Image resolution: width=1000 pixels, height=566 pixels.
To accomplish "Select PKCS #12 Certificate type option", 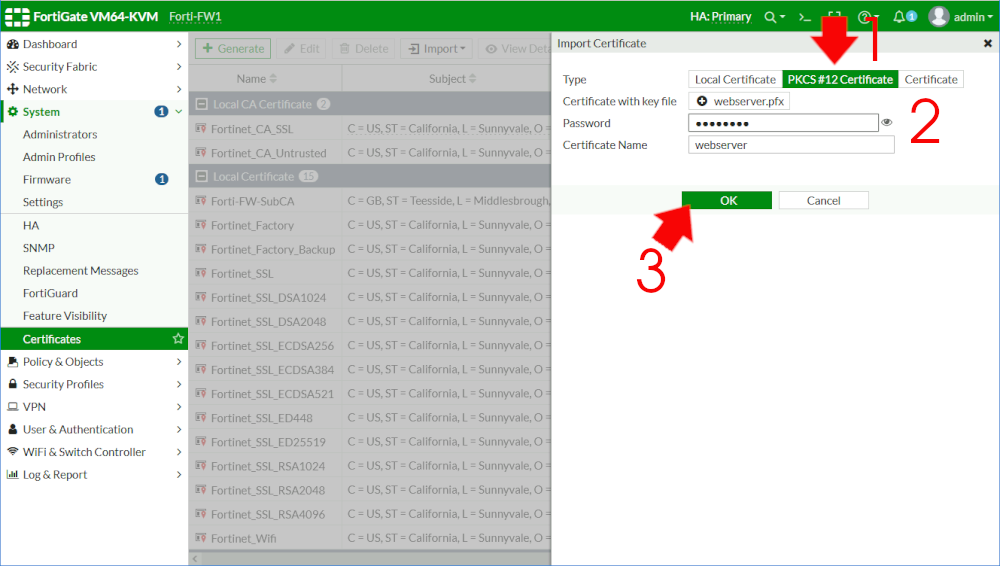I will (840, 80).
